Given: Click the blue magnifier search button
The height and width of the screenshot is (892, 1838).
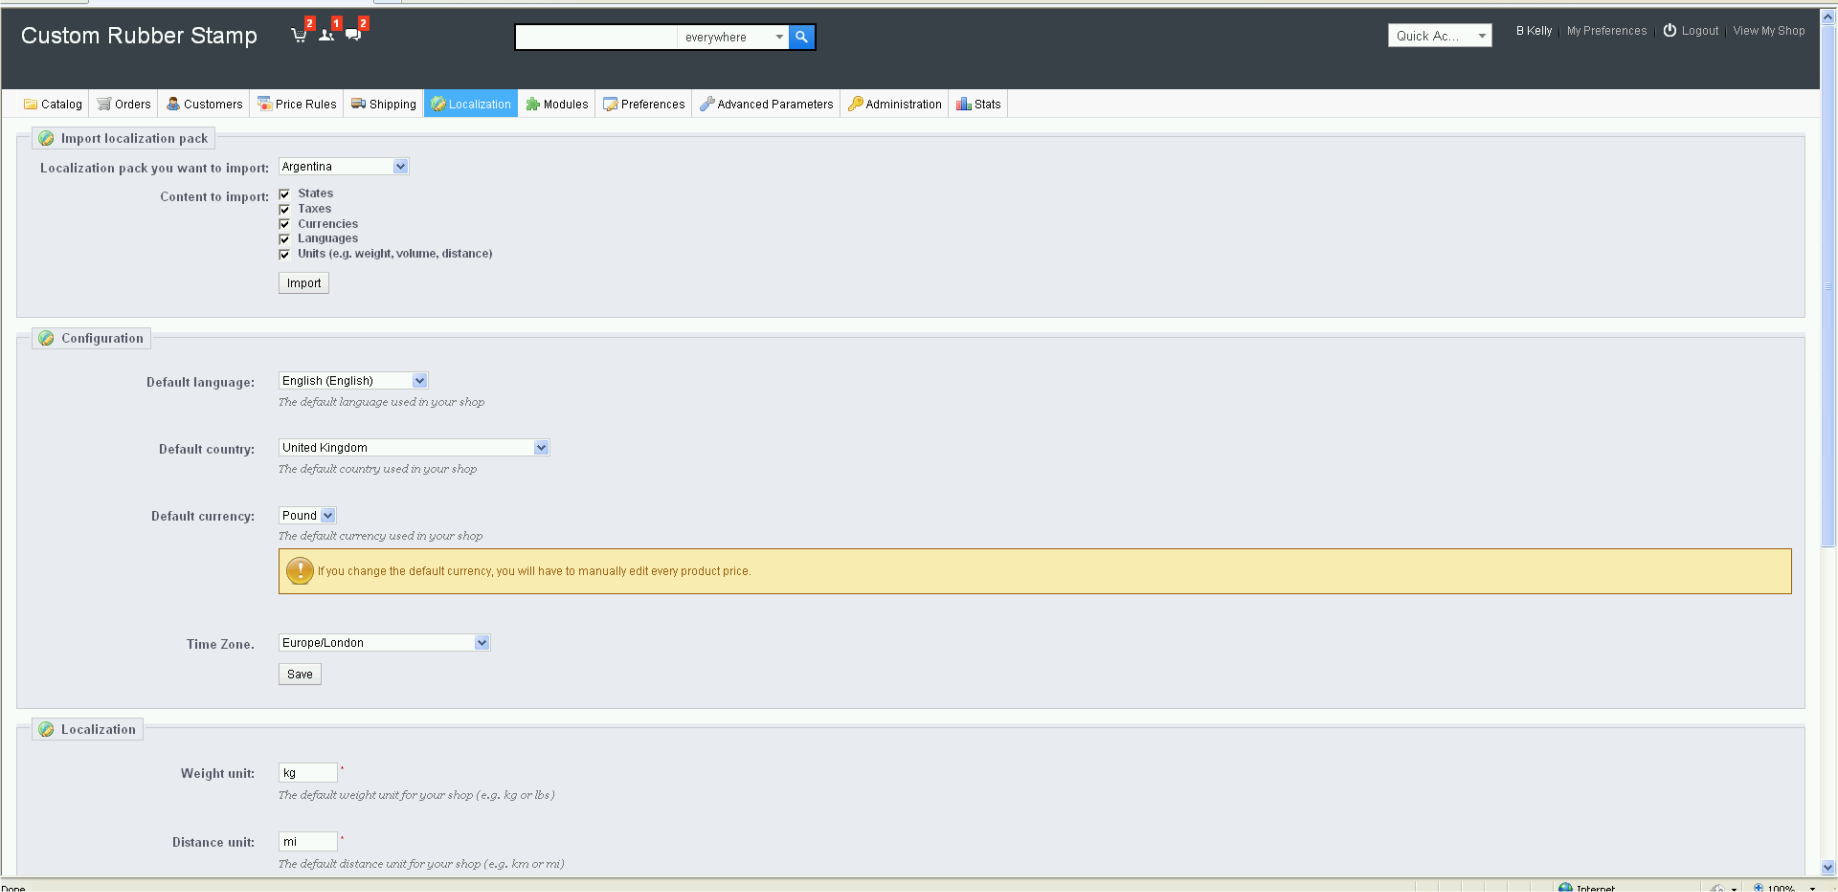Looking at the screenshot, I should click(801, 37).
